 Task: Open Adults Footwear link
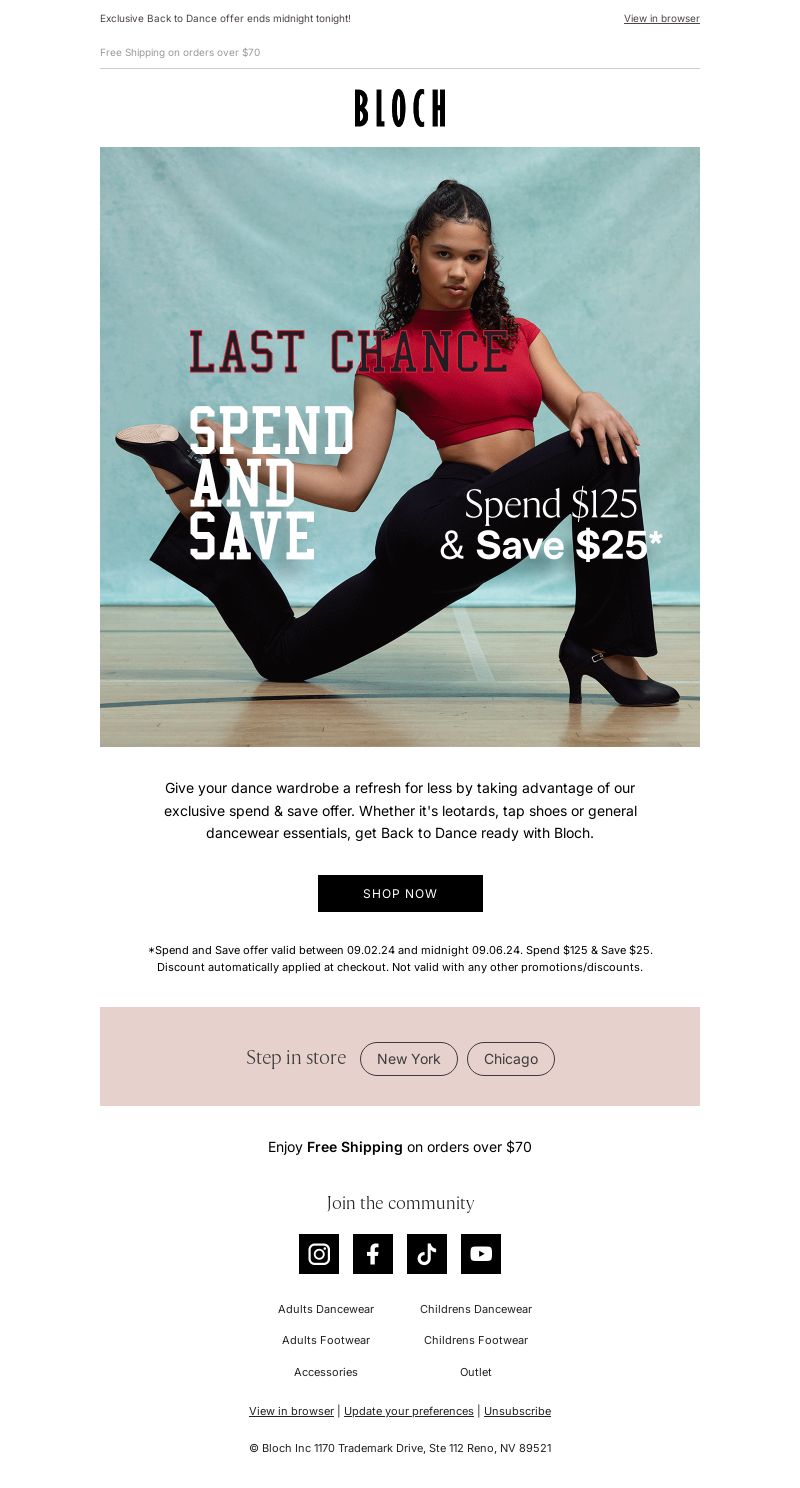[326, 1340]
